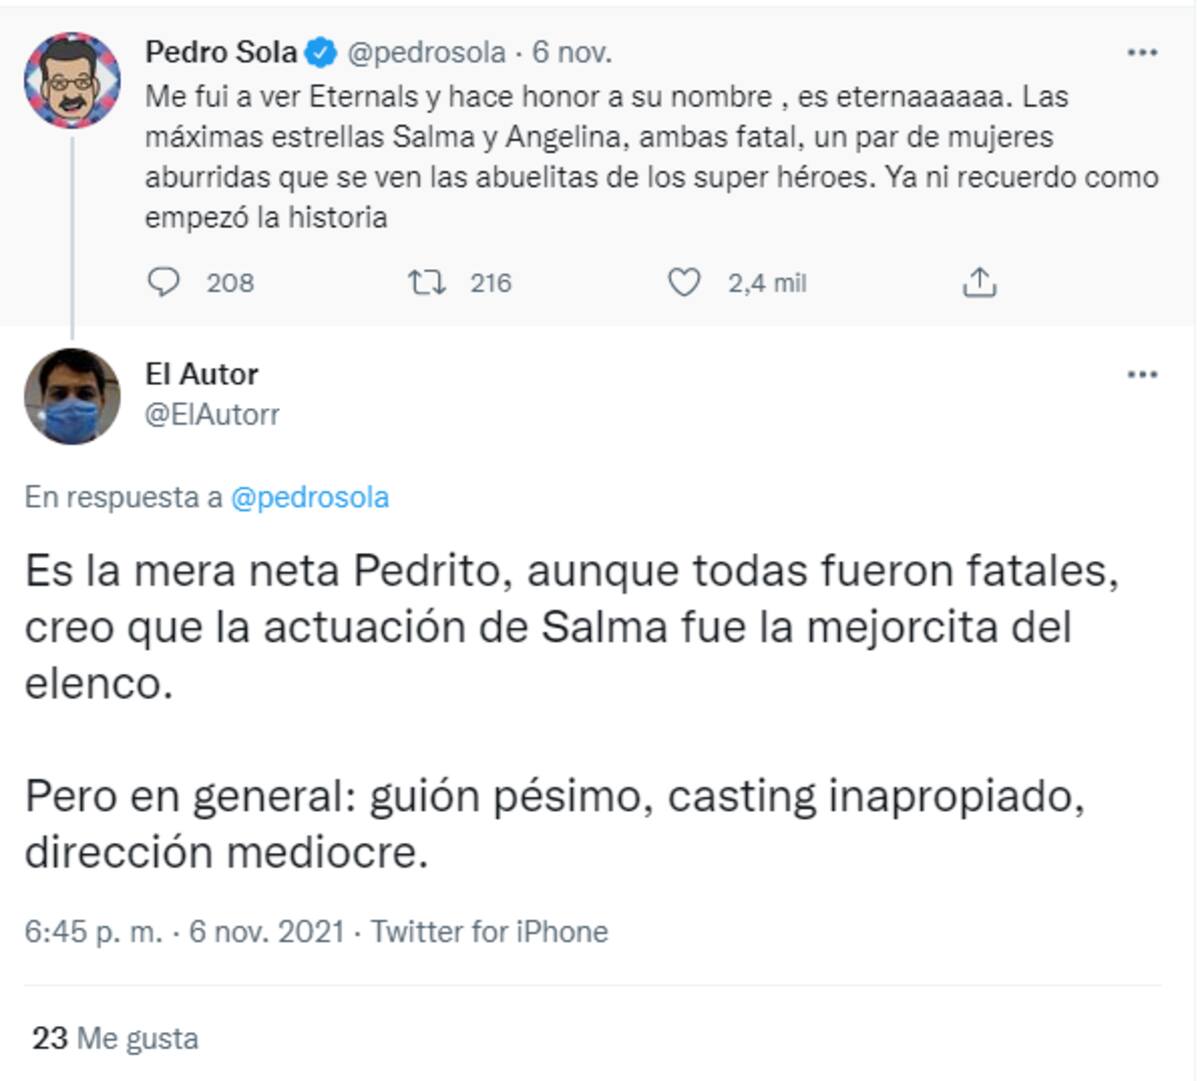Open more options on Pedro Sola's tweet
1200x1081 pixels.
[x=1142, y=52]
